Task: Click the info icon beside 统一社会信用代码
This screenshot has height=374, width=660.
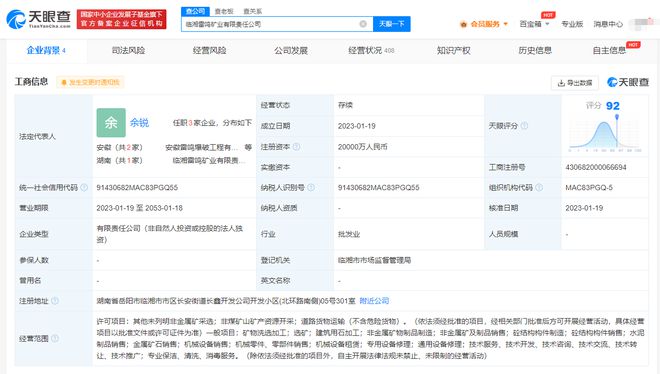Action: coord(84,187)
